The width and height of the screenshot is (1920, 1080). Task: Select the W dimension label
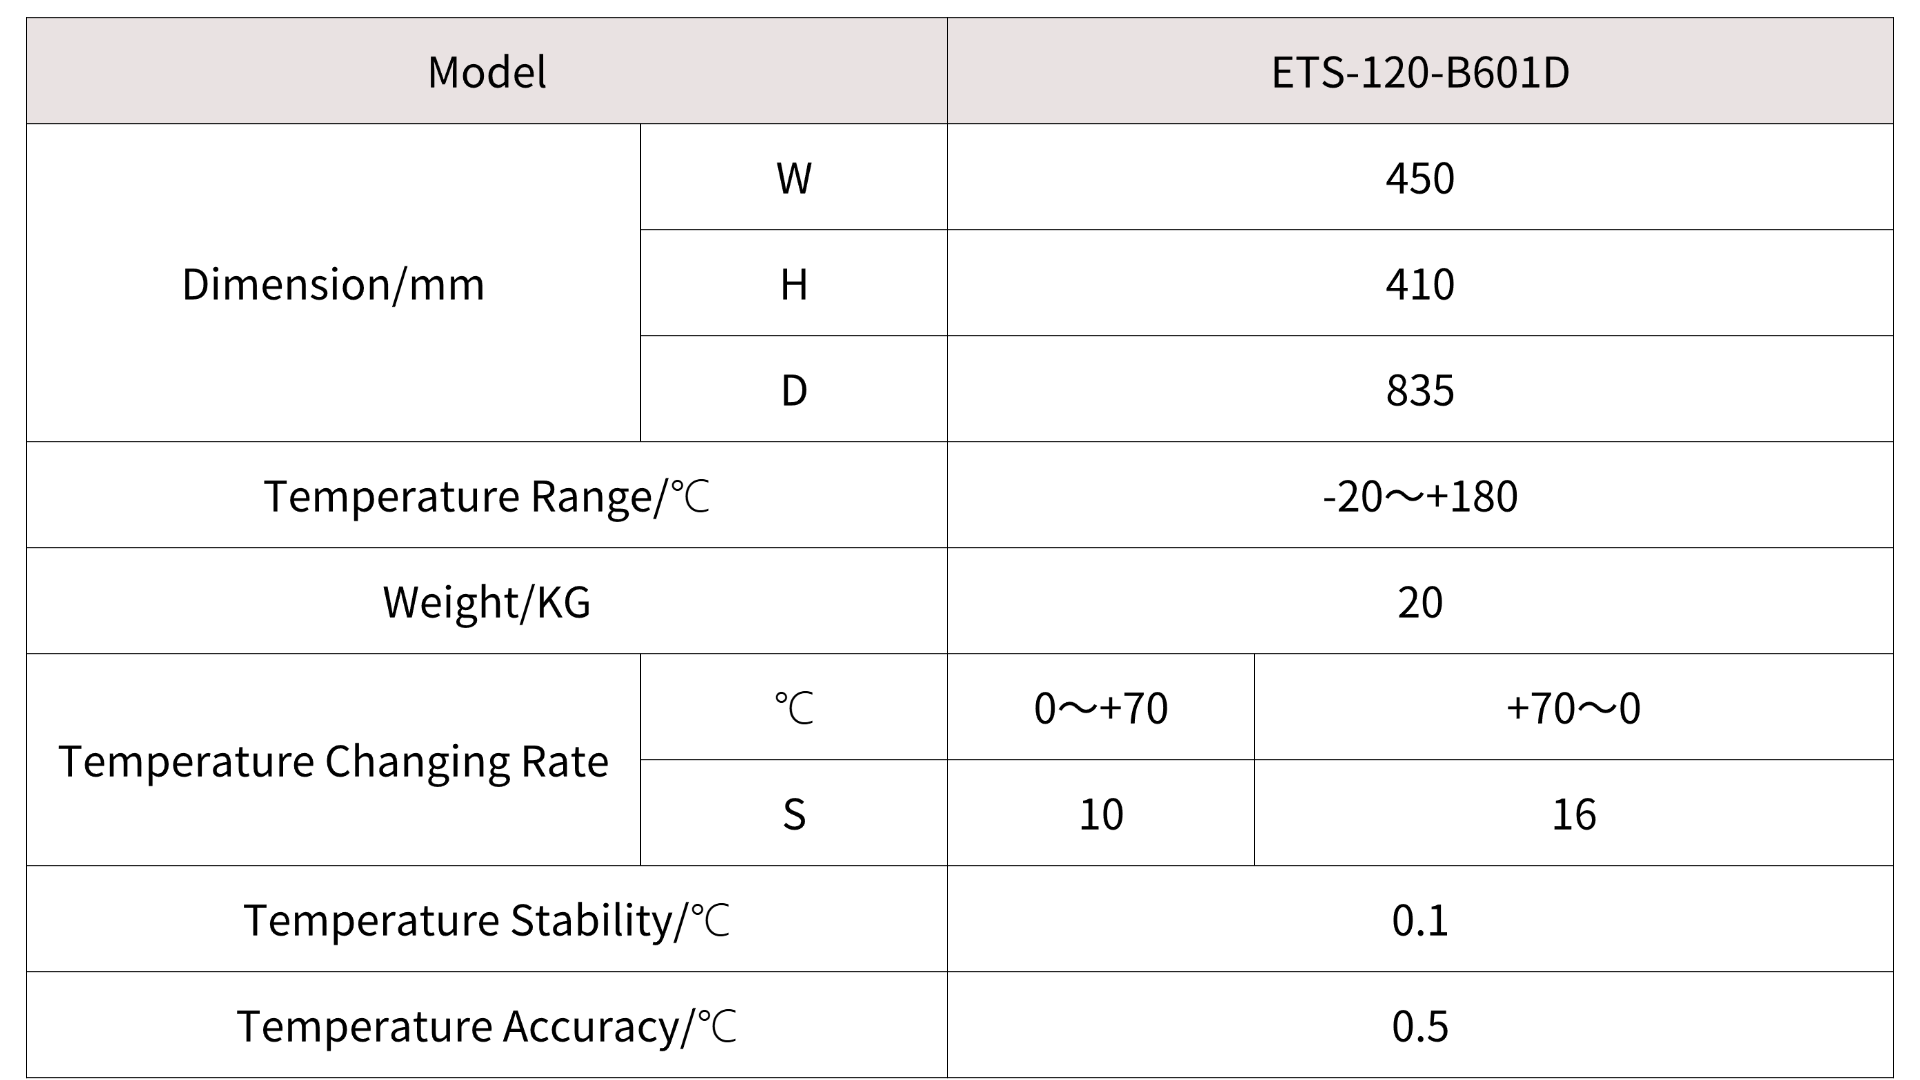(794, 178)
